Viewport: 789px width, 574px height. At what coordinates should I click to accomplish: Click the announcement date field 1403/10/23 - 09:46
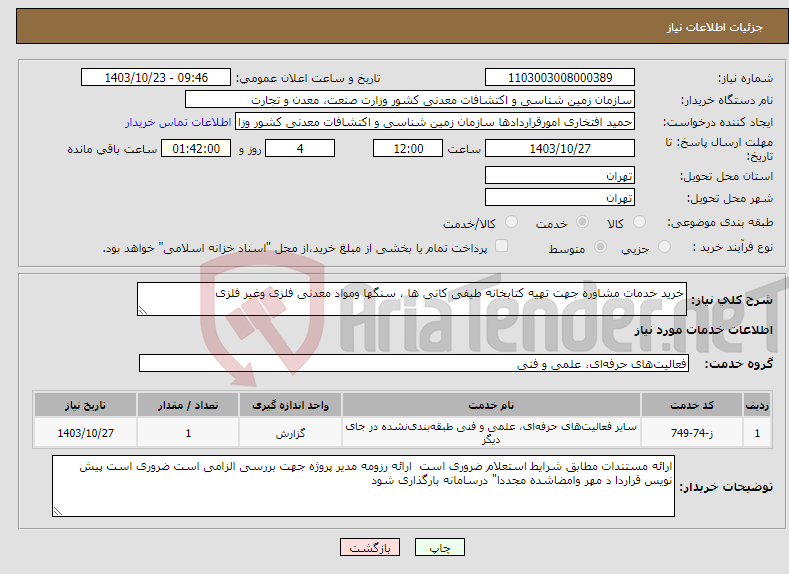click(x=156, y=77)
